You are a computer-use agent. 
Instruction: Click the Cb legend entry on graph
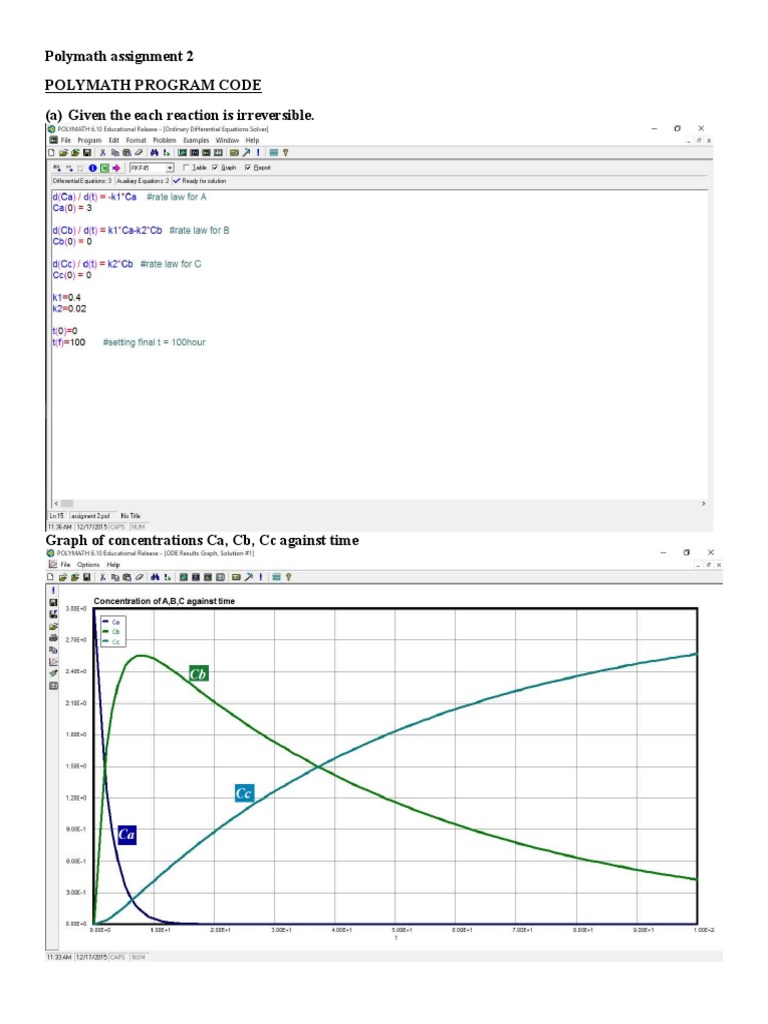(111, 632)
